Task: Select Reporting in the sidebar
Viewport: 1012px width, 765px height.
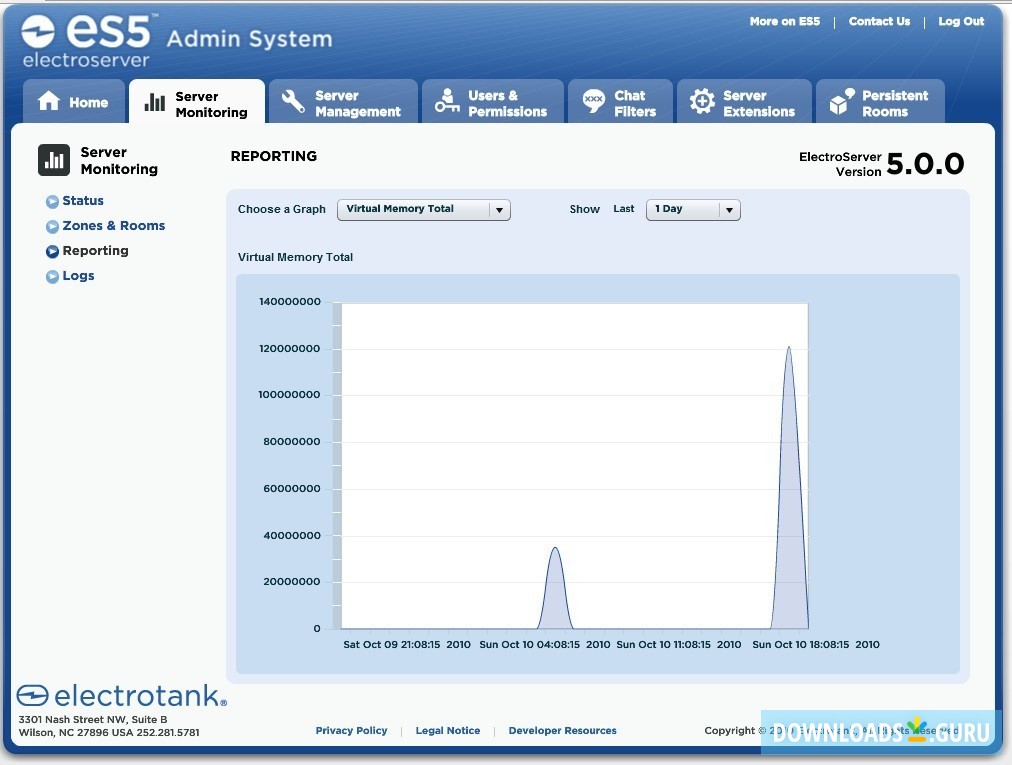Action: [95, 251]
